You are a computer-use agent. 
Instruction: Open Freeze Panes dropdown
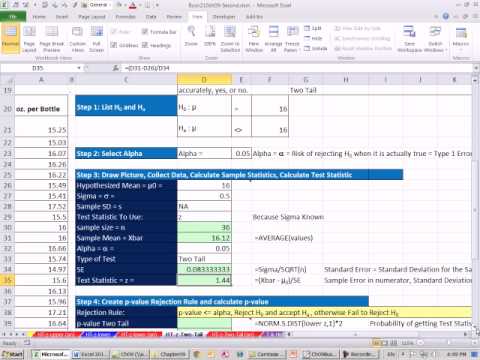pos(292,39)
